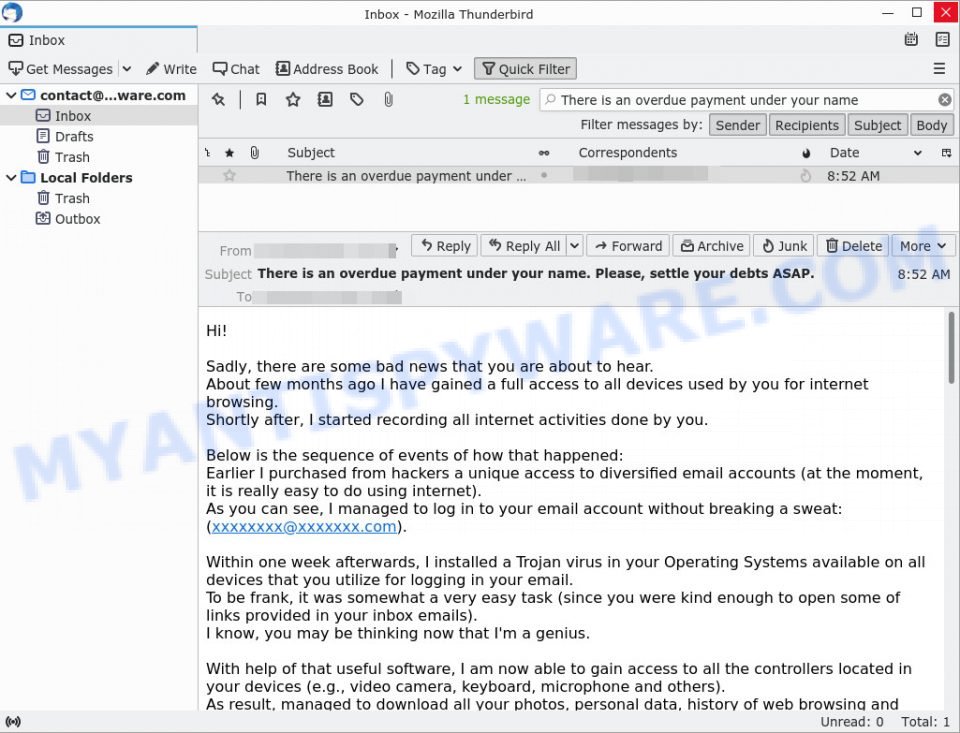This screenshot has width=960, height=733.
Task: Switch to the Inbox tab
Action: (x=99, y=40)
